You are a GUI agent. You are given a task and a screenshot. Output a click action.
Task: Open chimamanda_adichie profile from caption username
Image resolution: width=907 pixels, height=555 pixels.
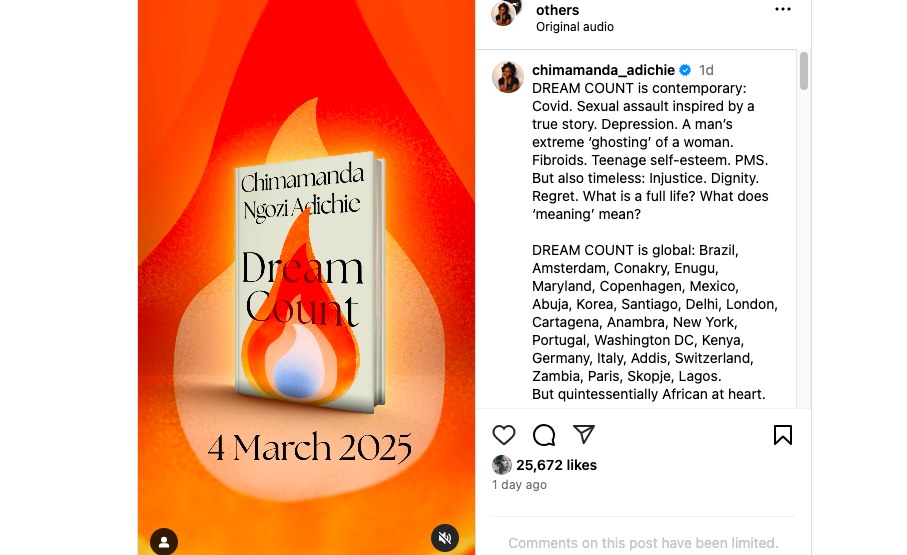coord(603,70)
